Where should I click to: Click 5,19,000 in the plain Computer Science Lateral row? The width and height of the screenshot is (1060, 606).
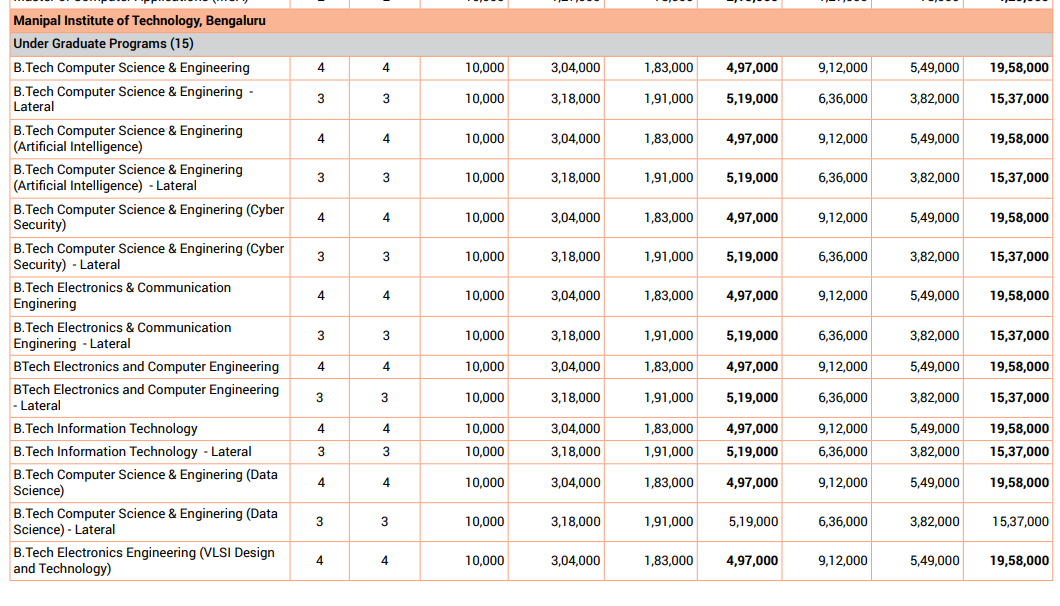pos(752,99)
